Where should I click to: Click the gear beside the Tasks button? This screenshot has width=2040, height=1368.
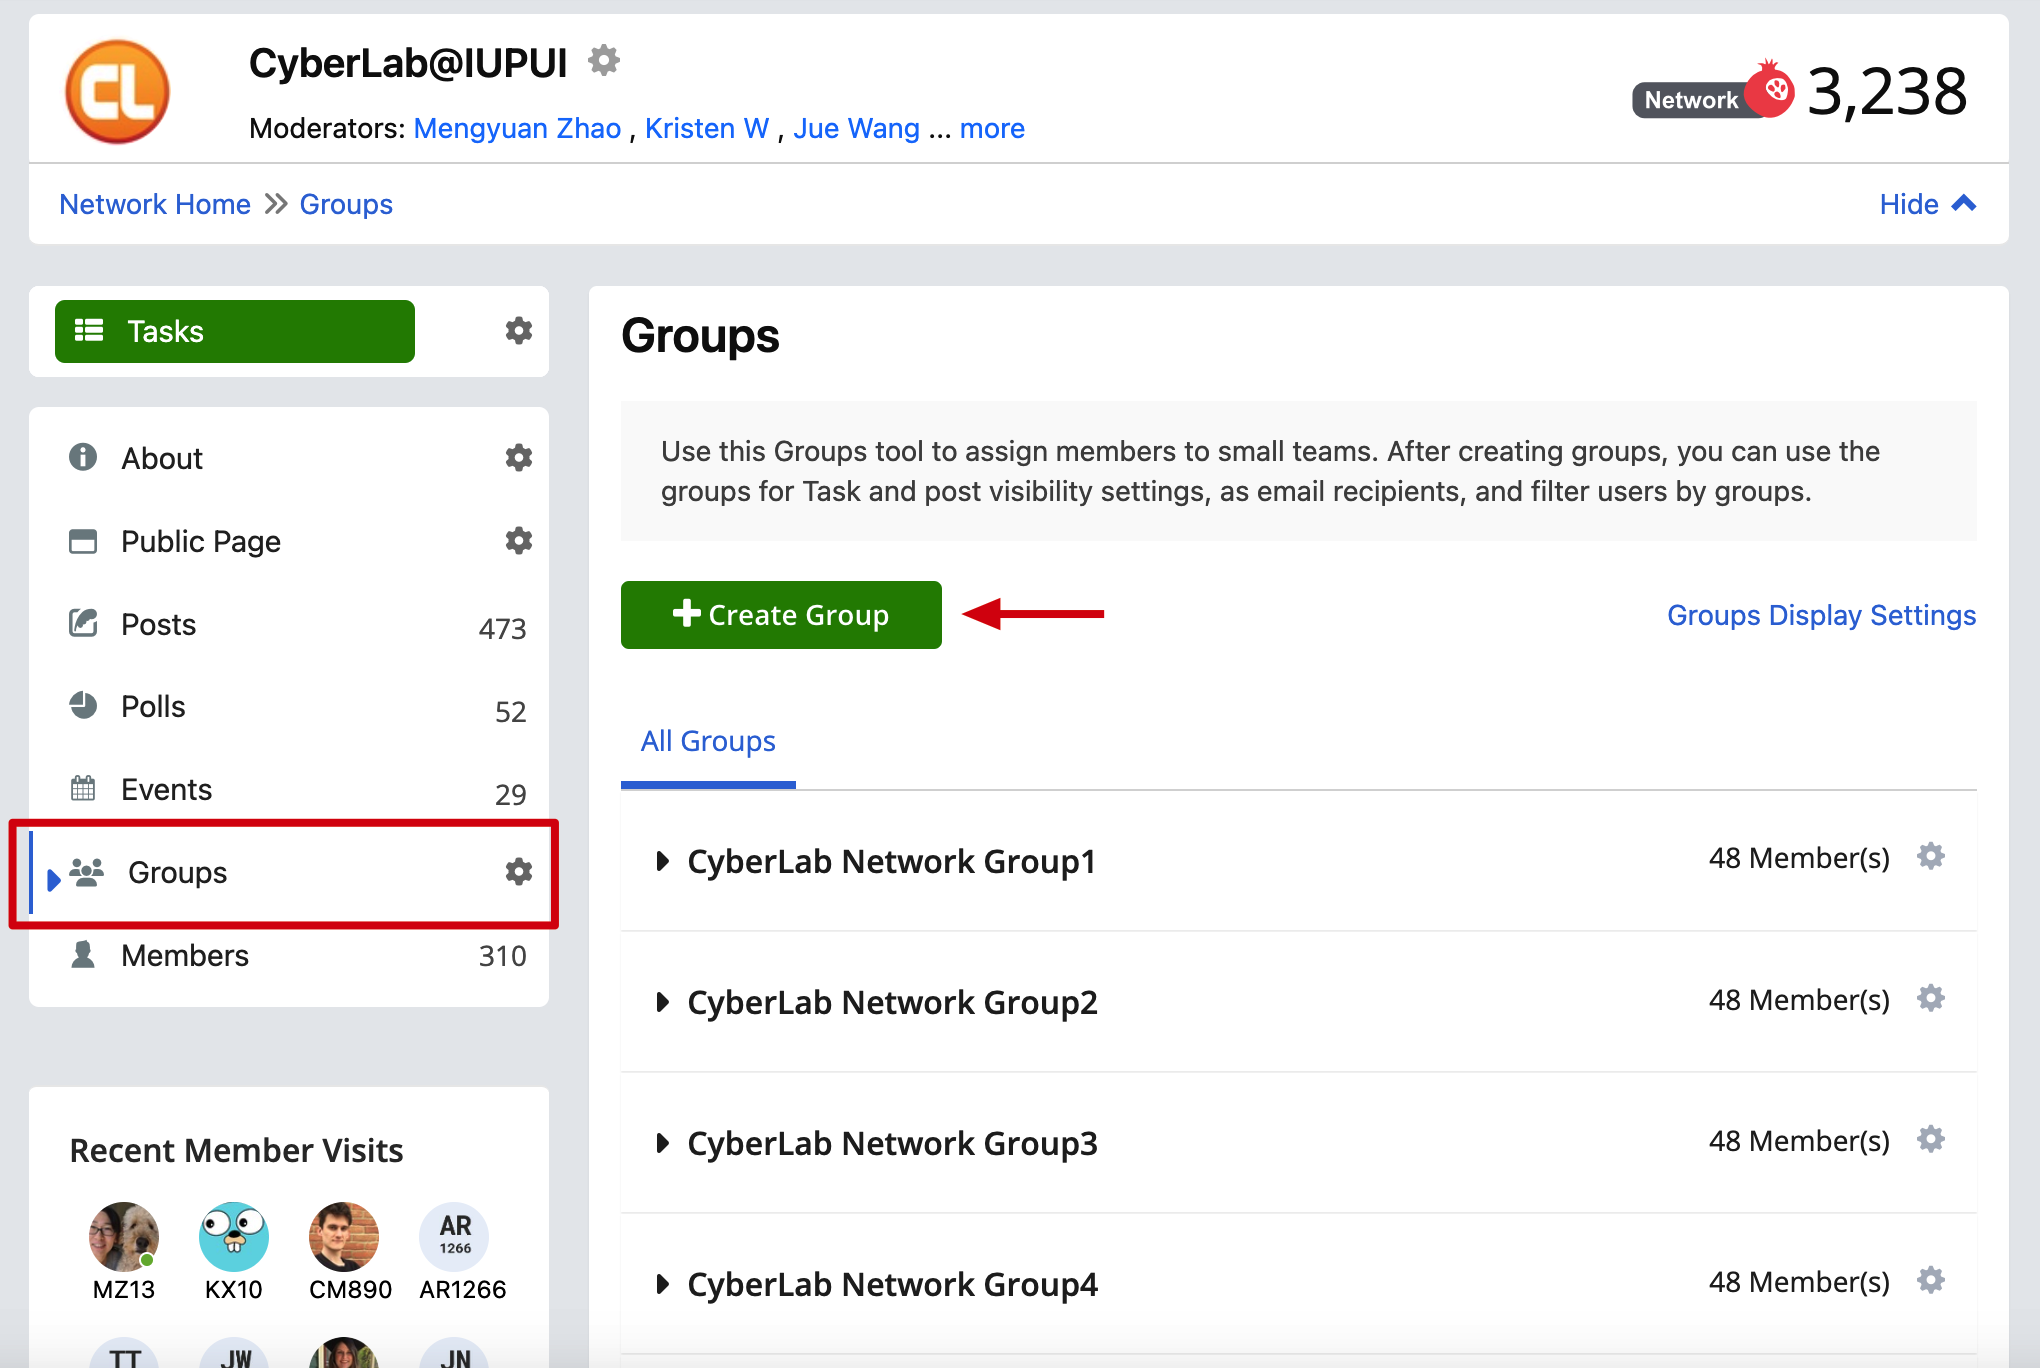(x=519, y=331)
